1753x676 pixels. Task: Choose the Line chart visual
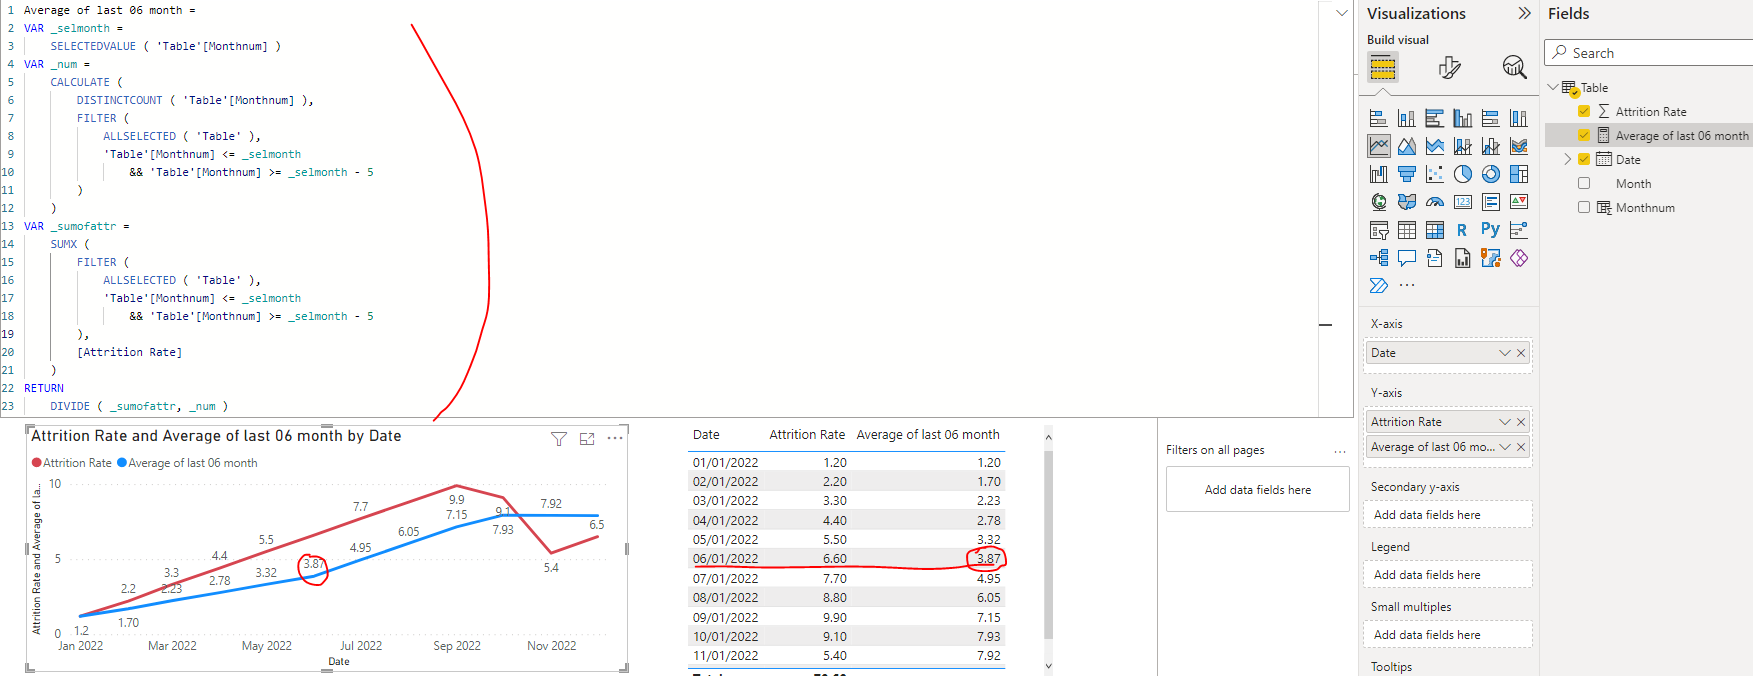pos(1379,146)
